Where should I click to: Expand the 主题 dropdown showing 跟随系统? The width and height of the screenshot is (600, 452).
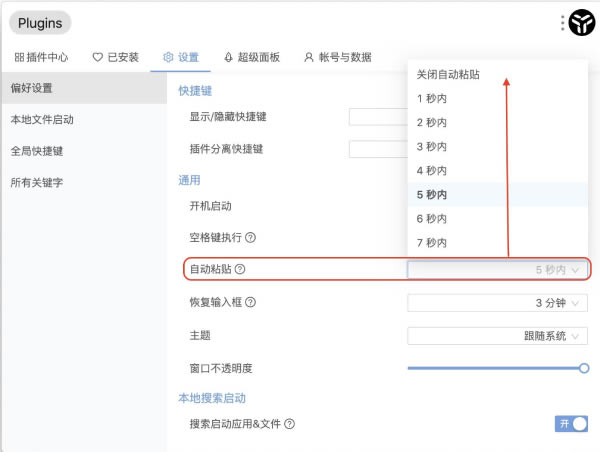(x=497, y=336)
